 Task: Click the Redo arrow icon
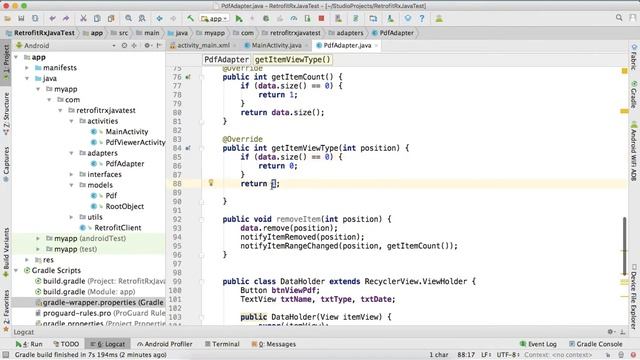[66, 18]
